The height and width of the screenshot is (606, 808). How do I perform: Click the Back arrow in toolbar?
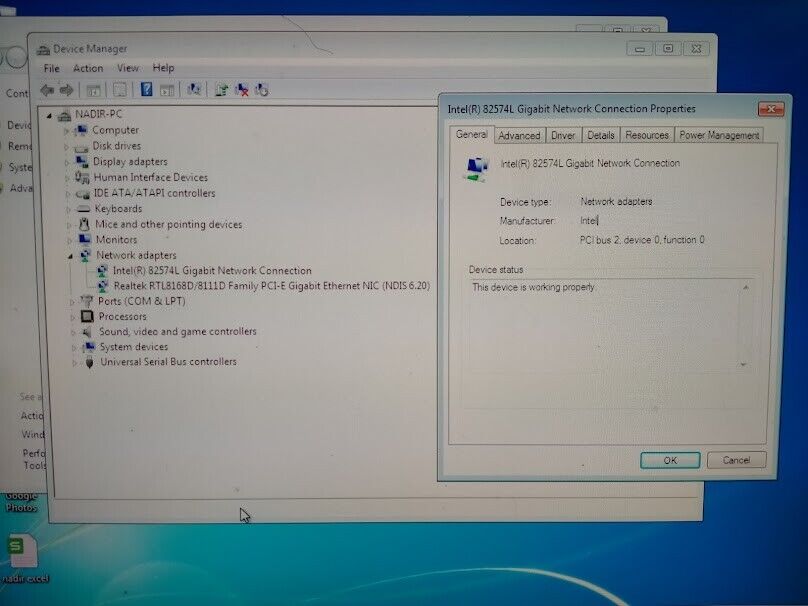(47, 90)
